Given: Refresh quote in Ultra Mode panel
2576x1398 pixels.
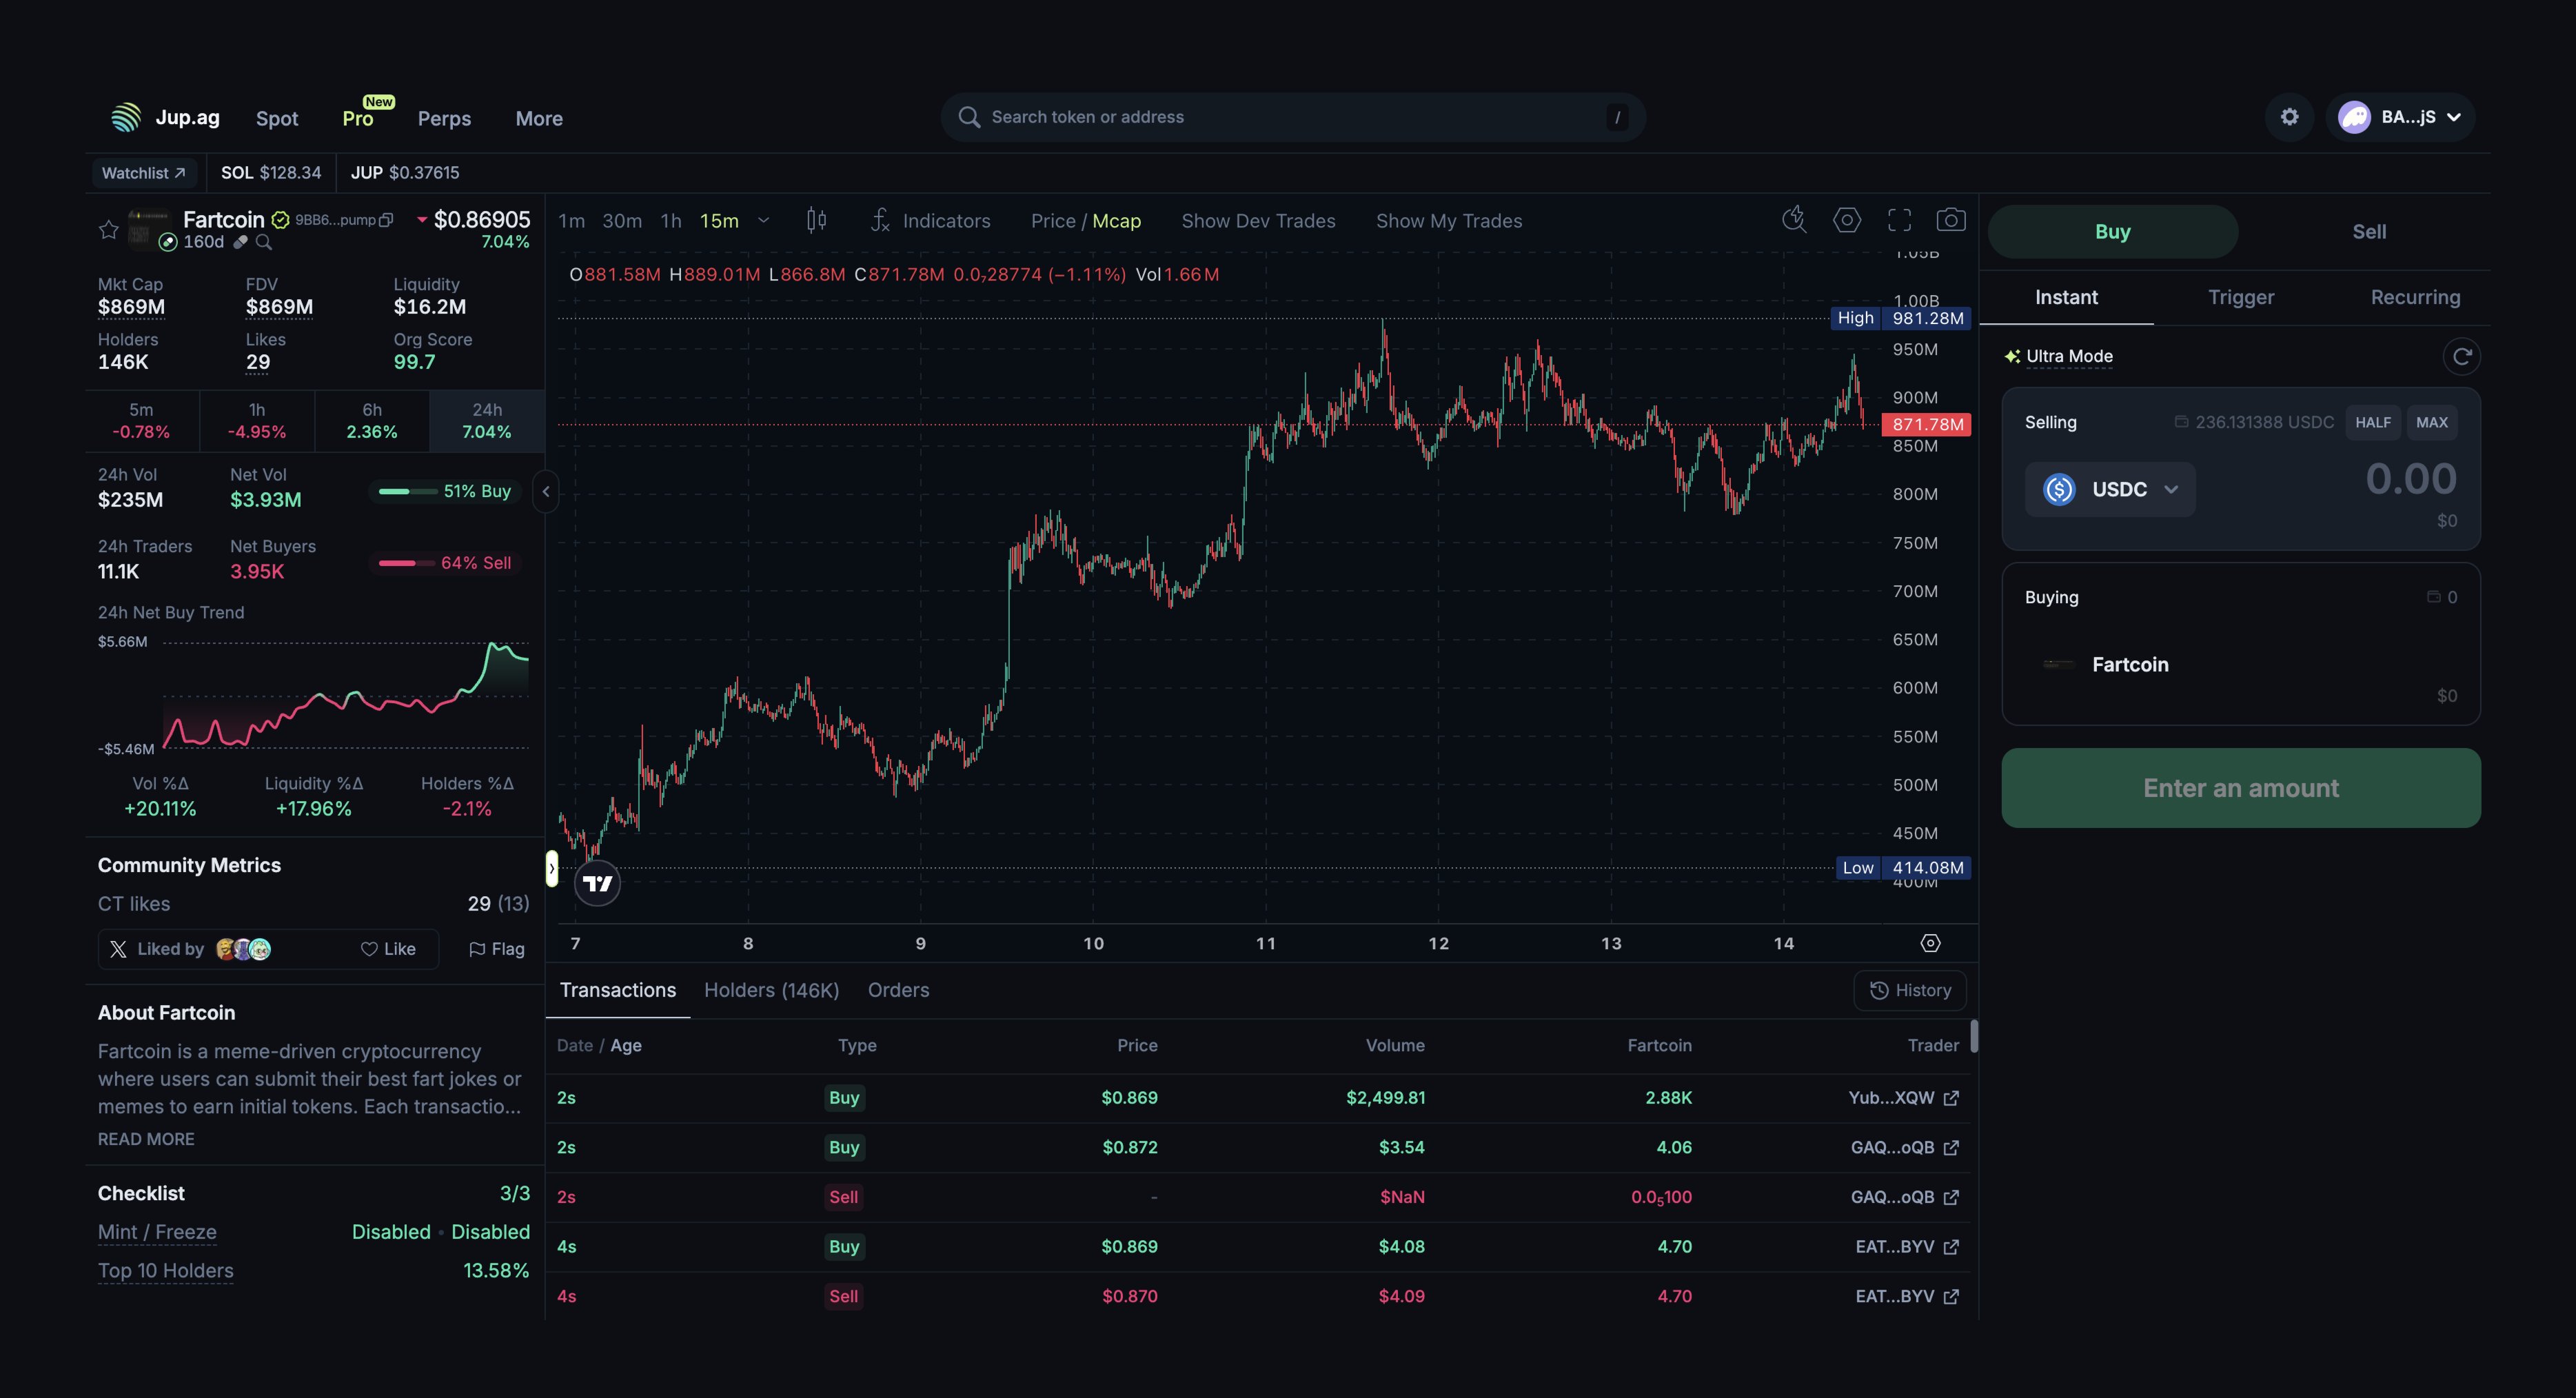Looking at the screenshot, I should coord(2461,356).
